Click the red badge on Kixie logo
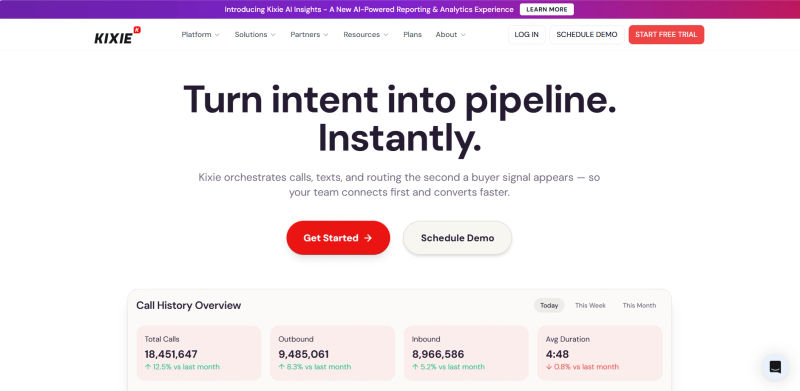This screenshot has height=391, width=800. tap(137, 30)
